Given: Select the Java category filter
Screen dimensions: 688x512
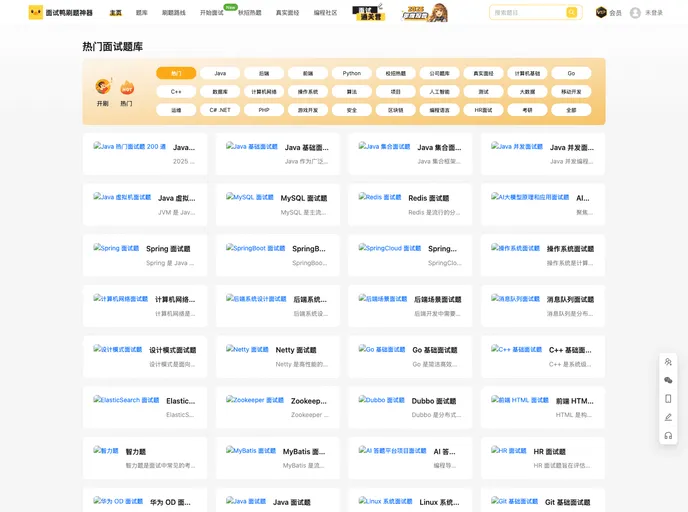Looking at the screenshot, I should pos(220,73).
